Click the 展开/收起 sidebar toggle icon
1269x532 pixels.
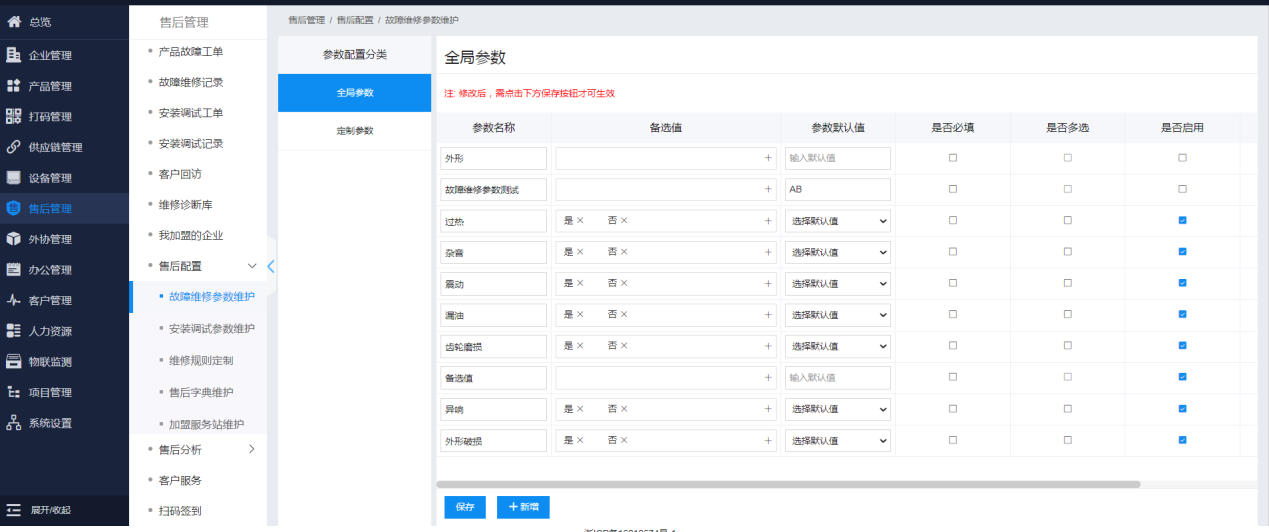point(14,510)
